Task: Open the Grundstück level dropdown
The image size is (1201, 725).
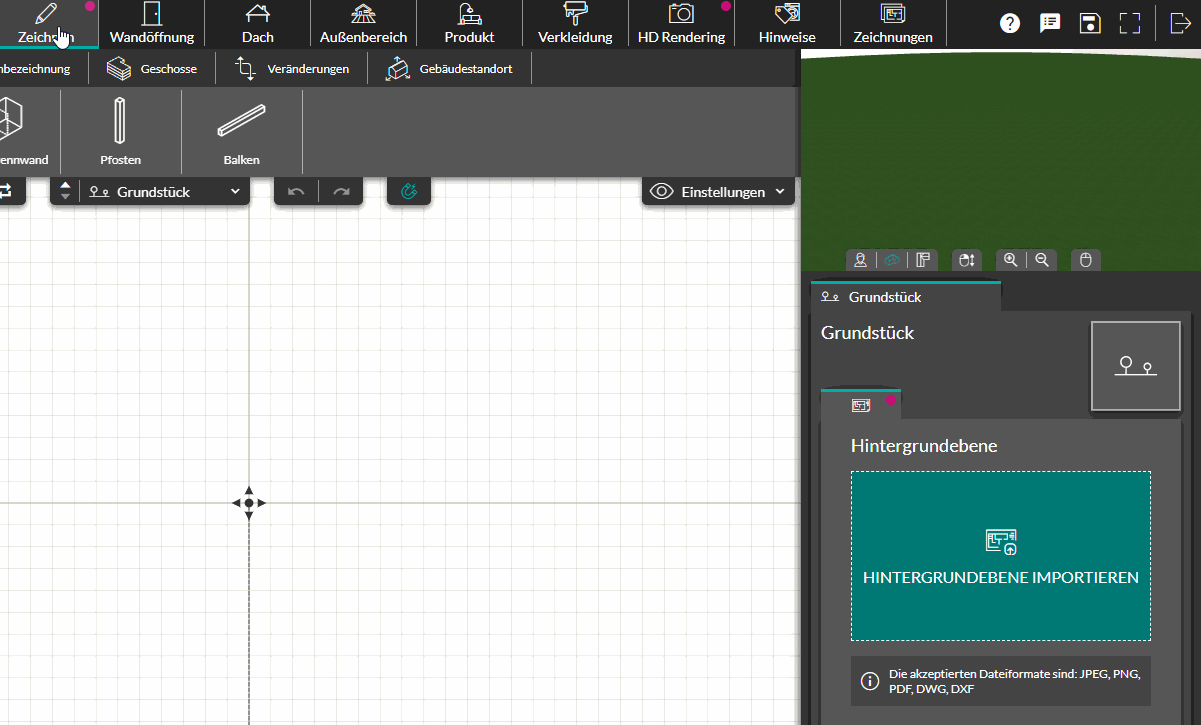Action: tap(165, 192)
